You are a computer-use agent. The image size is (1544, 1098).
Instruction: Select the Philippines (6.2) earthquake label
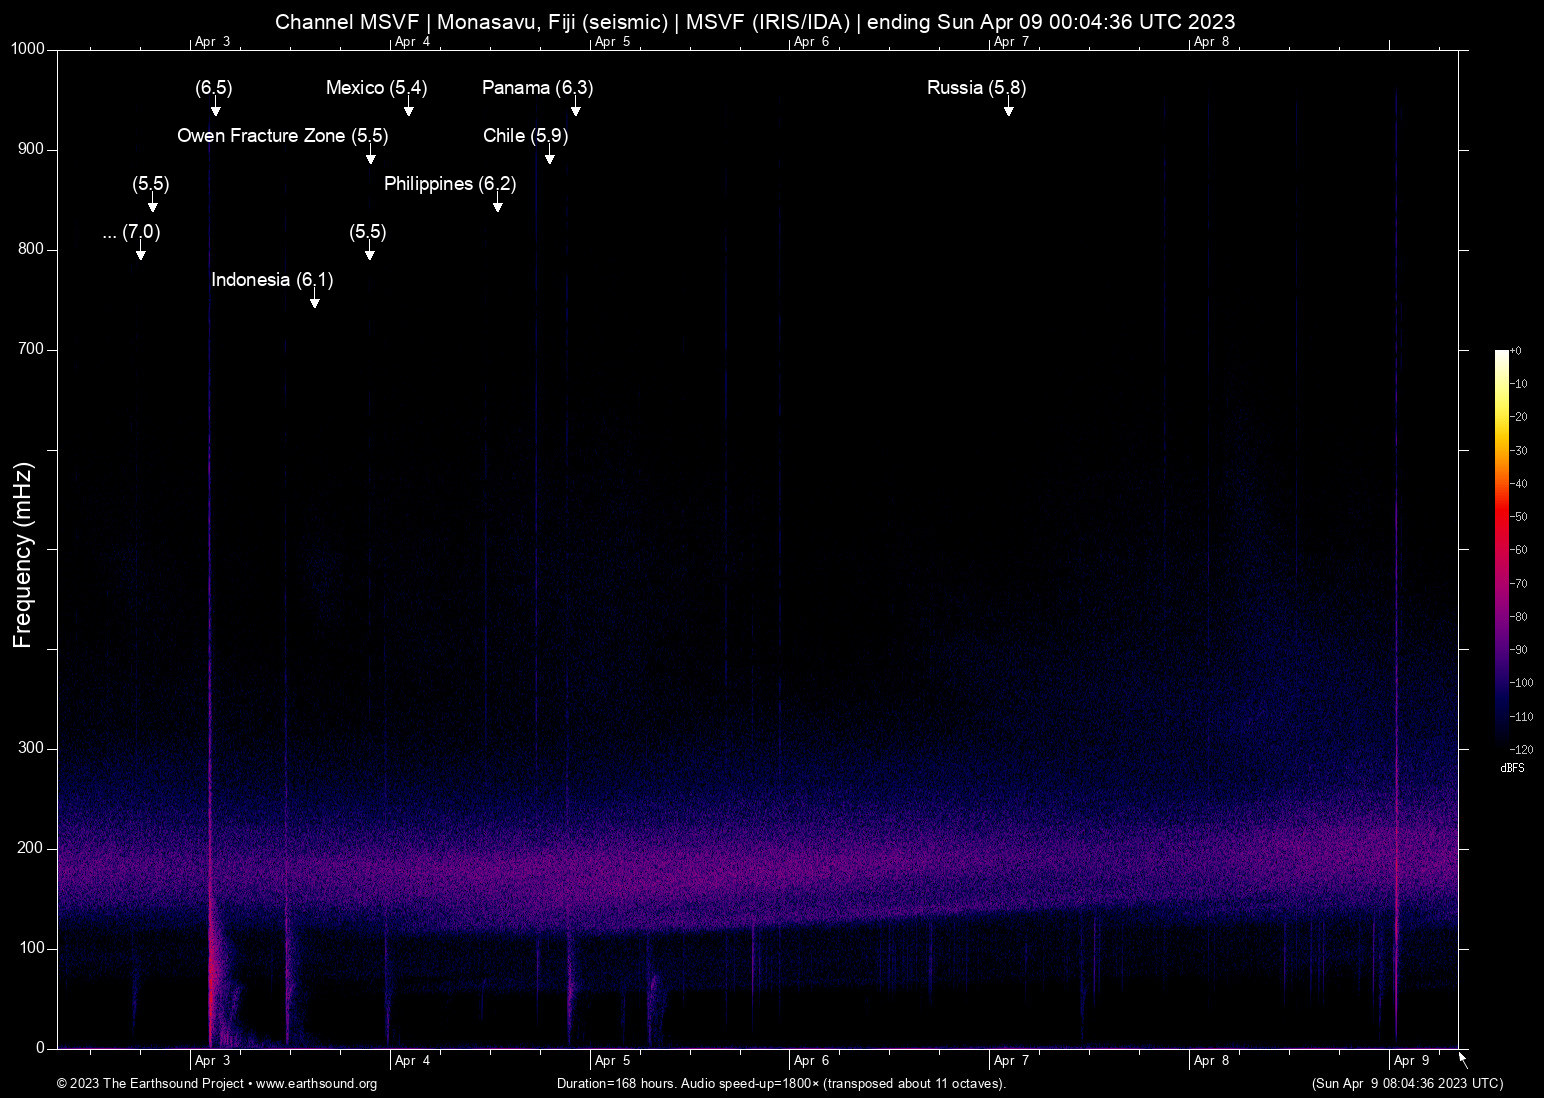(x=450, y=184)
